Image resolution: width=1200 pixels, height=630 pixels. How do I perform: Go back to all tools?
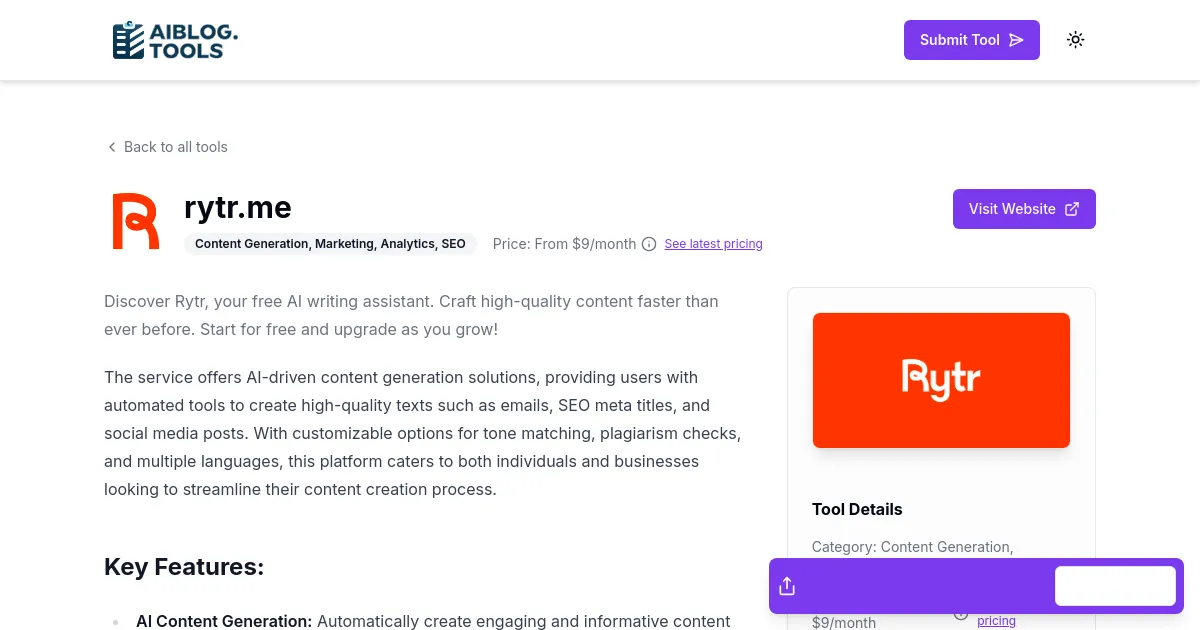[x=175, y=147]
